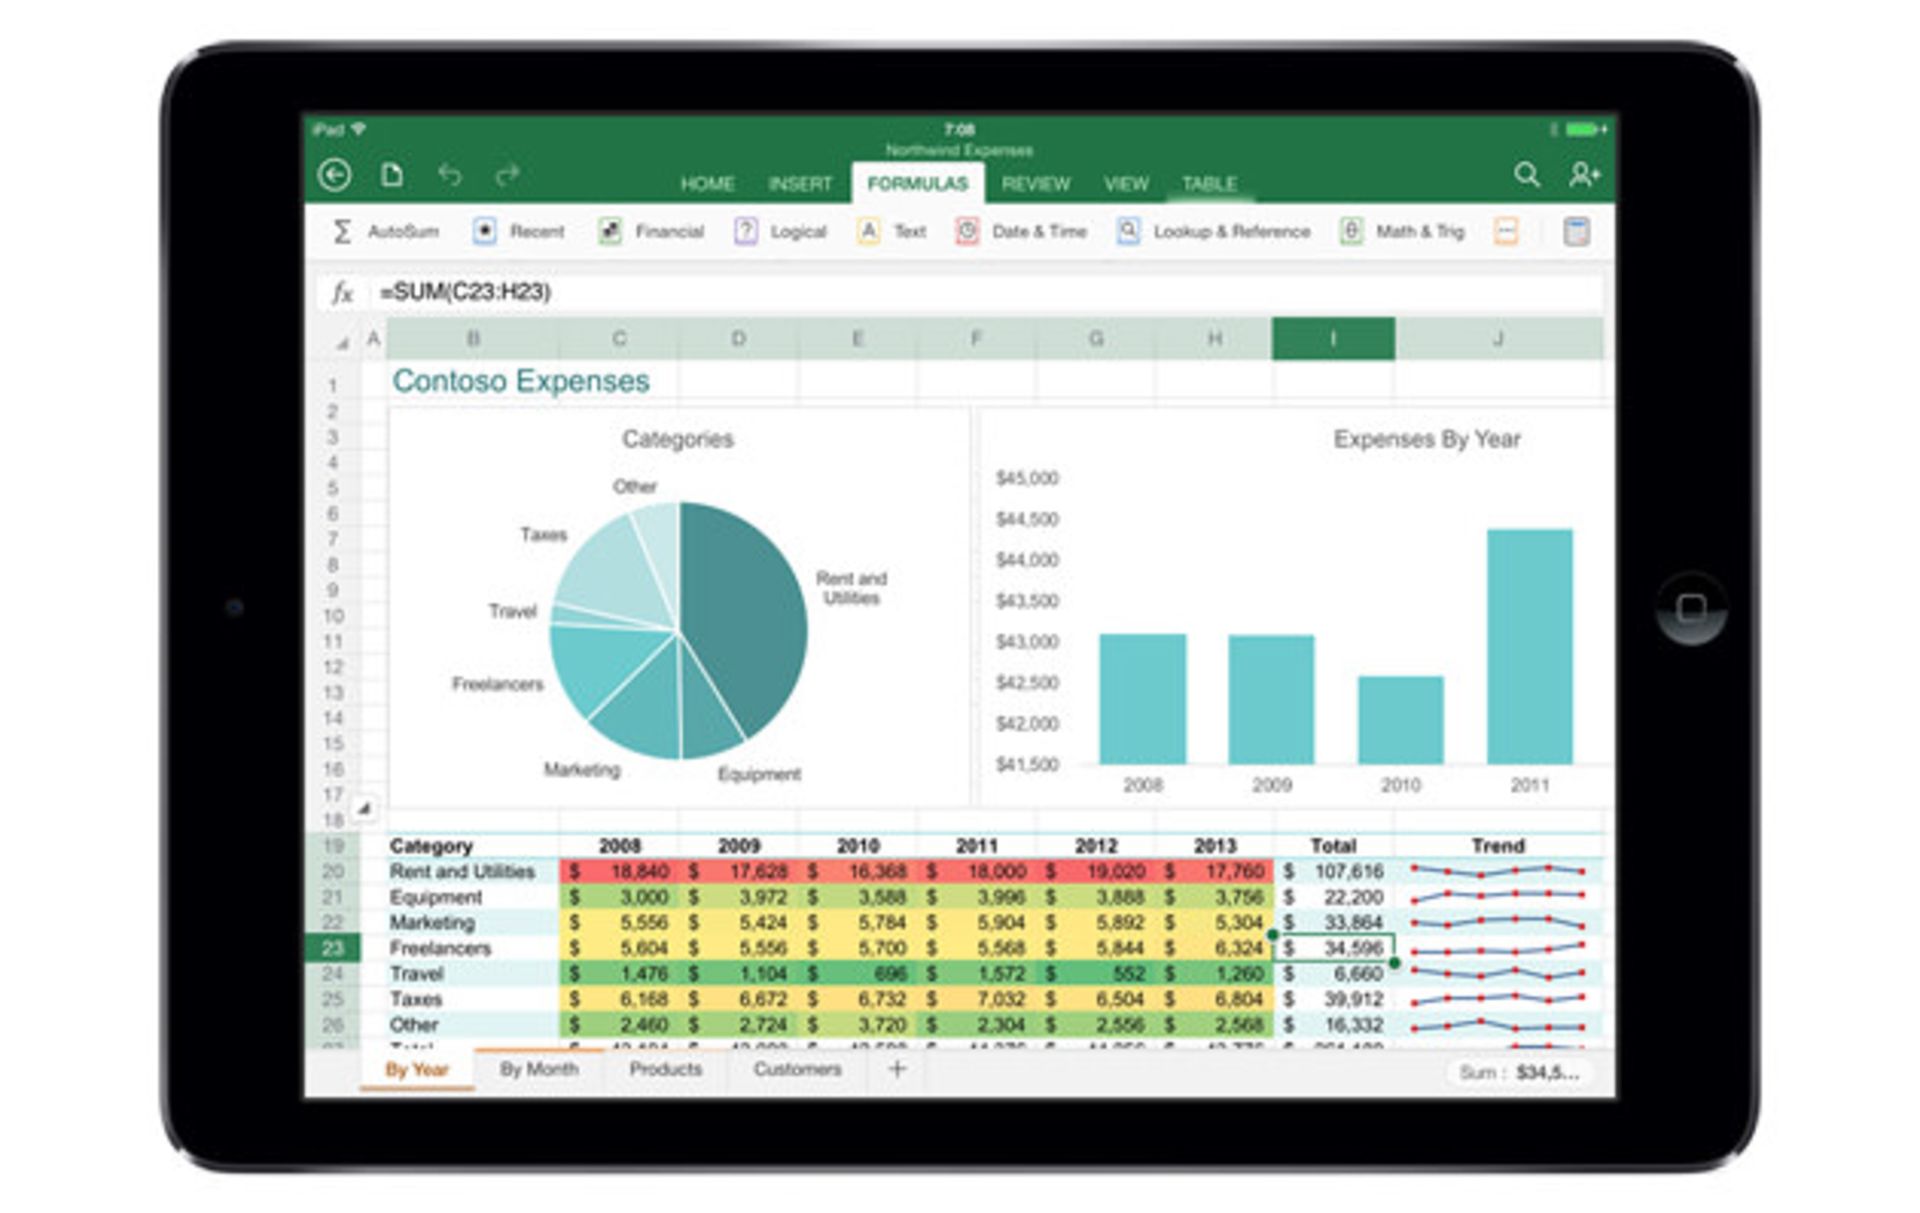Tap the share/invite person icon
The image size is (1920, 1213).
(1582, 174)
